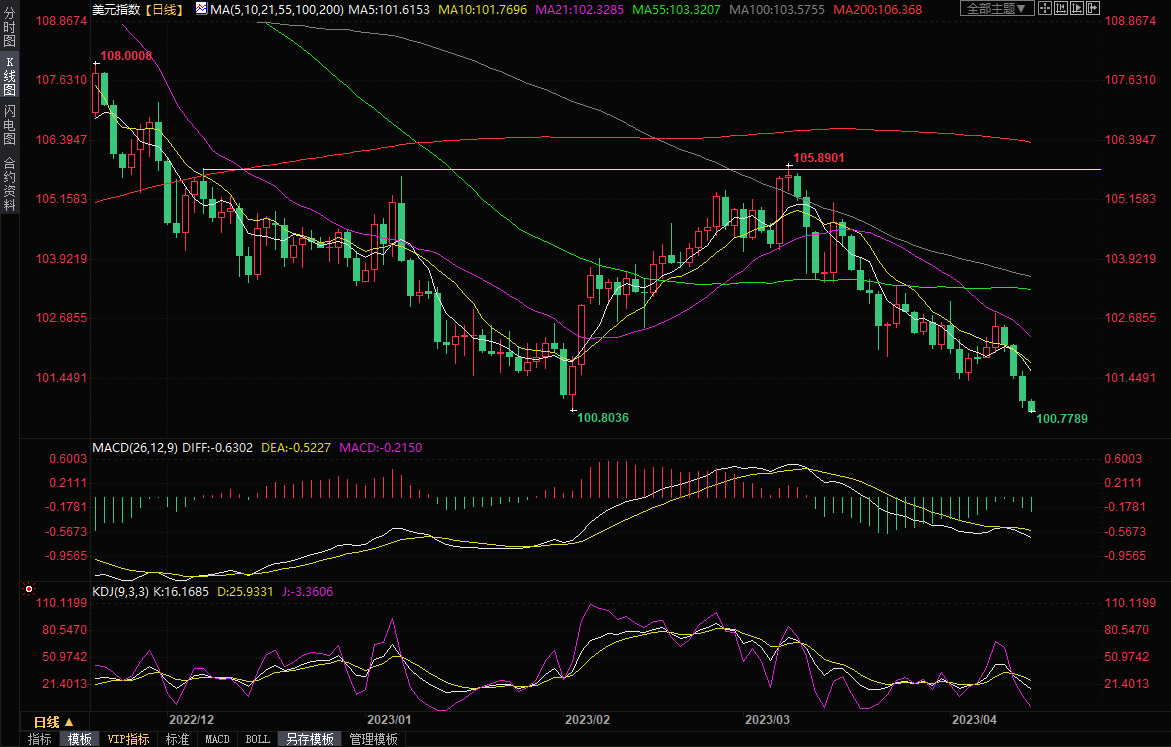The image size is (1171, 747).
Task: Click the red sun icon beside KDJ
Action: [x=29, y=591]
